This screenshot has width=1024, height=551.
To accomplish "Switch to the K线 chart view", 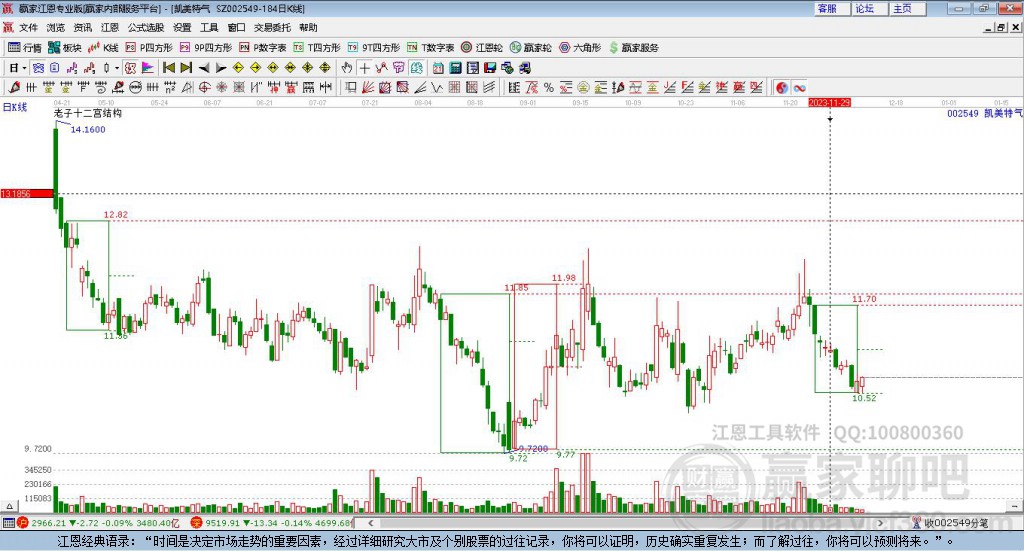I will [x=103, y=48].
